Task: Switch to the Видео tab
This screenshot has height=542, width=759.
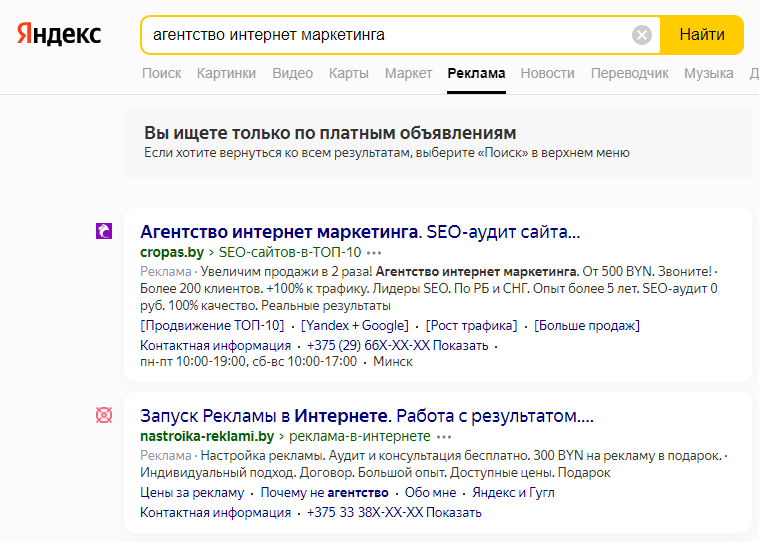Action: click(x=292, y=74)
